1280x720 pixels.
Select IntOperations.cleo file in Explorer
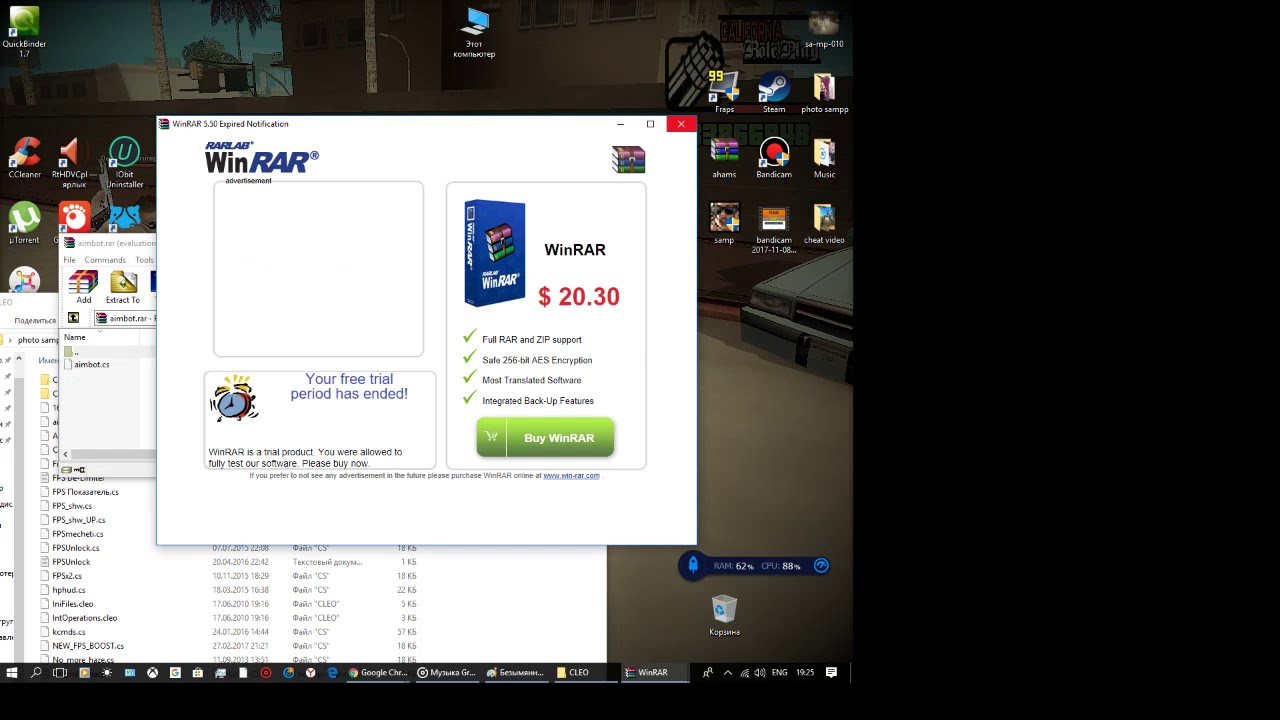(85, 618)
